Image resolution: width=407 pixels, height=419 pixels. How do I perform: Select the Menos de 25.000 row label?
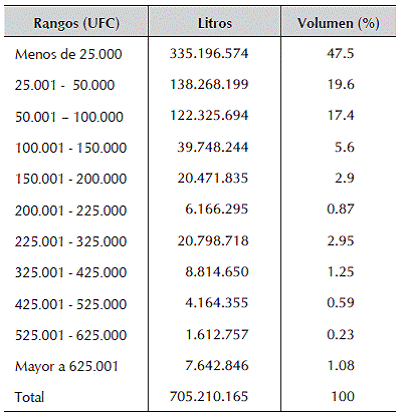pos(68,54)
